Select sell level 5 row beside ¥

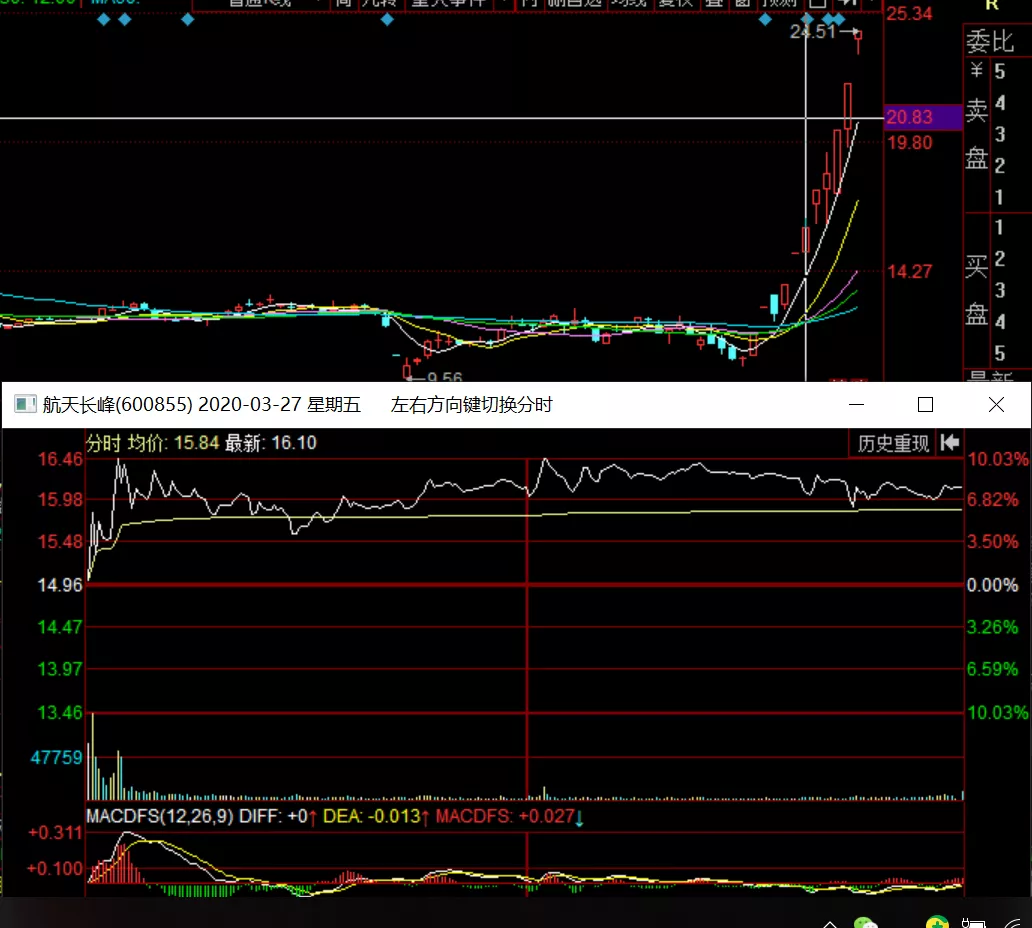coord(998,71)
